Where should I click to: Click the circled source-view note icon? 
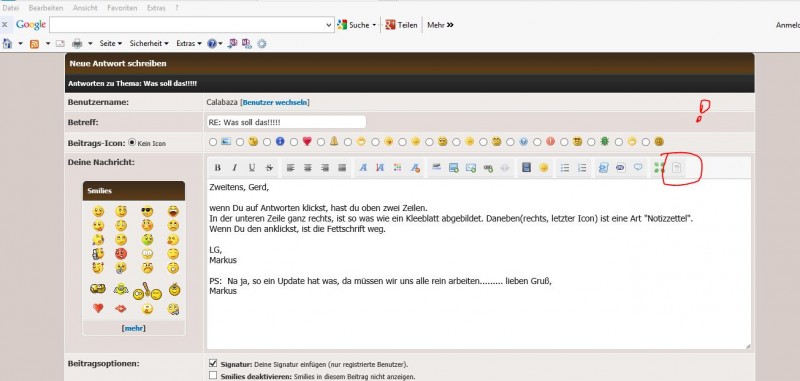677,168
